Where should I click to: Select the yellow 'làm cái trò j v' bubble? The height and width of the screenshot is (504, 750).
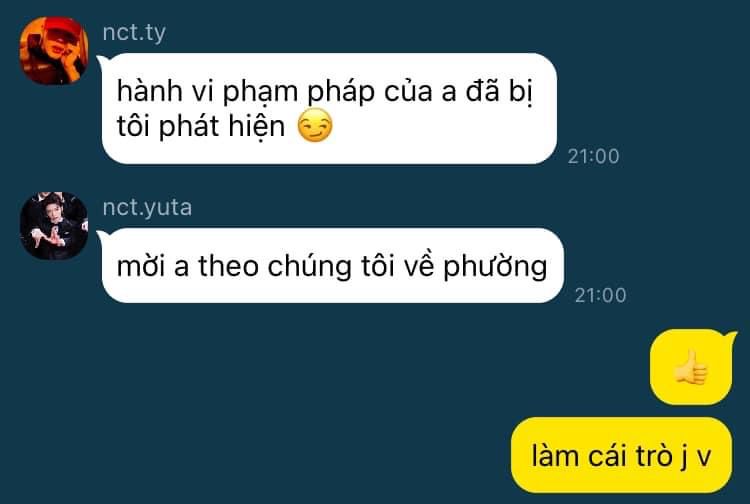point(621,455)
